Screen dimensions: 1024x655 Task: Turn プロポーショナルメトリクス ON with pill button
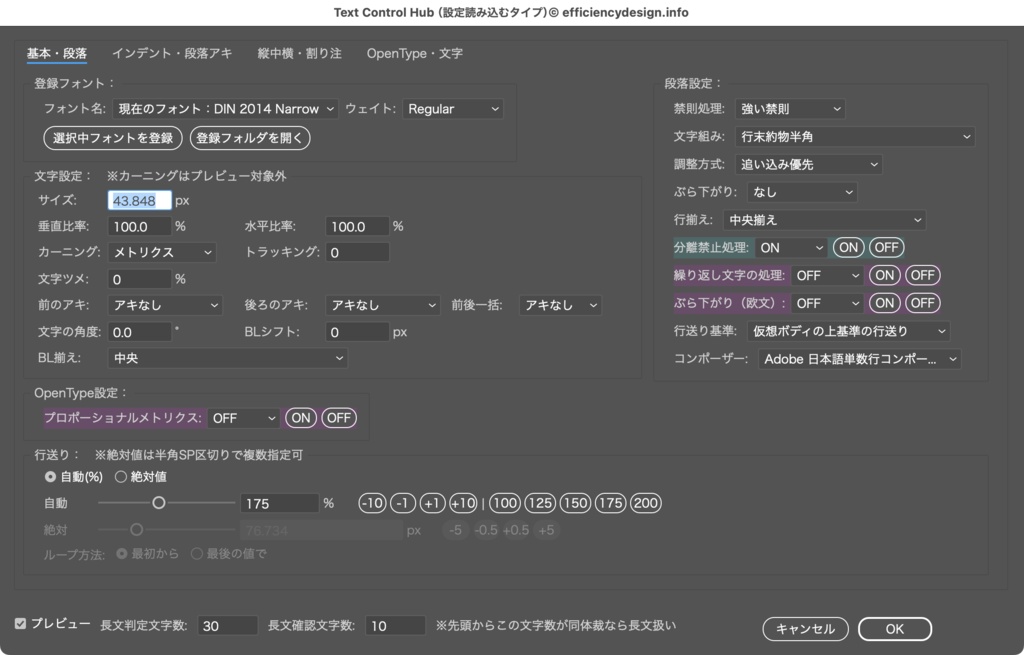(x=301, y=418)
